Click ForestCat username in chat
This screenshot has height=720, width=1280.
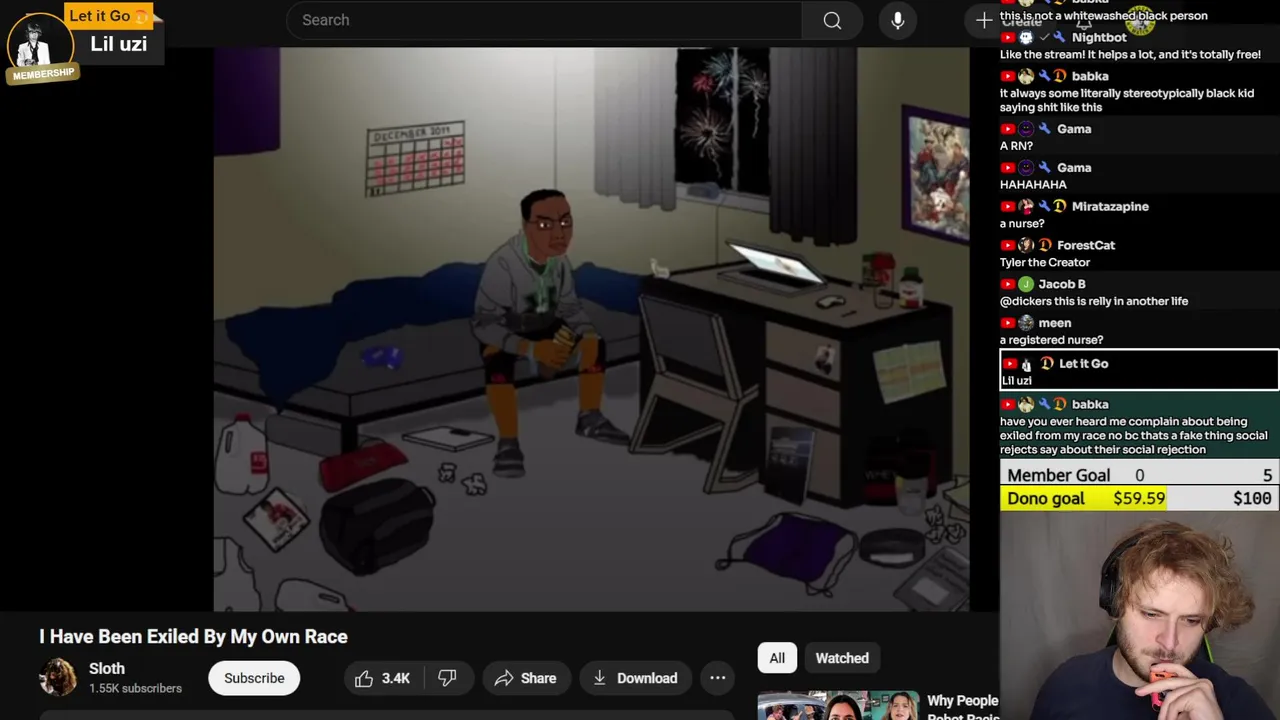(x=1086, y=245)
